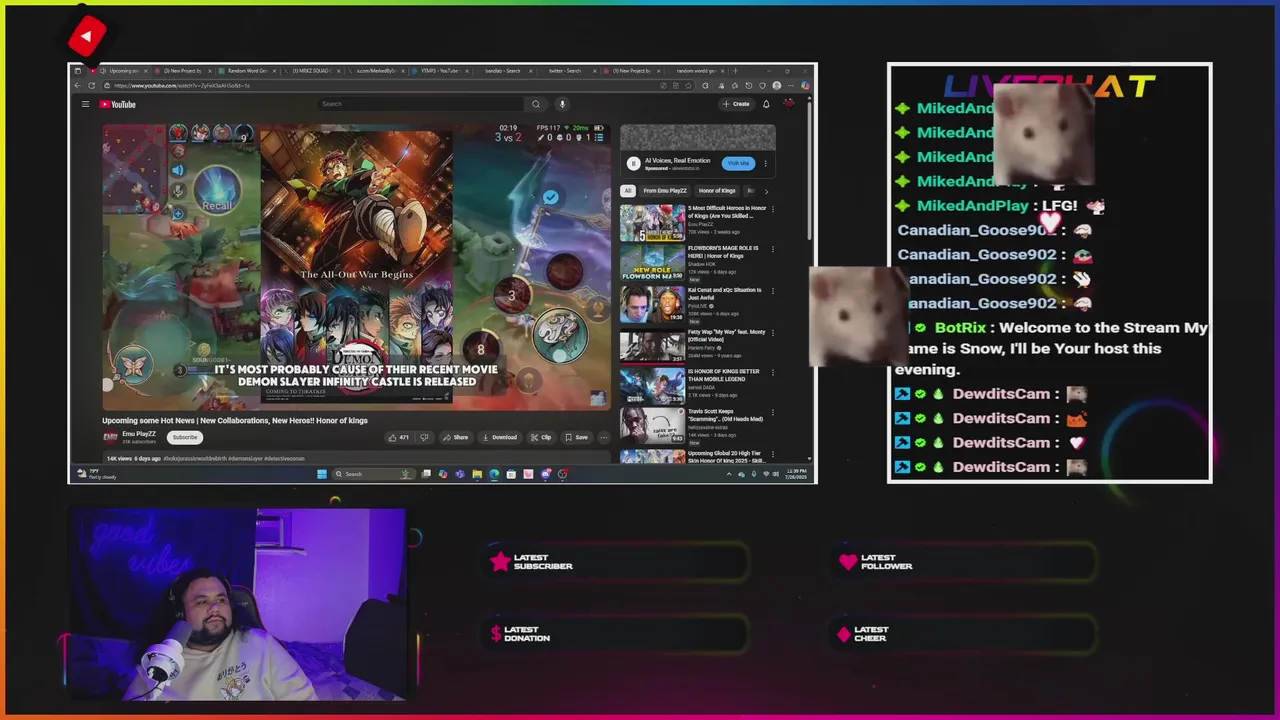Viewport: 1280px width, 720px height.
Task: Switch to the bandlab Search tab
Action: point(502,71)
